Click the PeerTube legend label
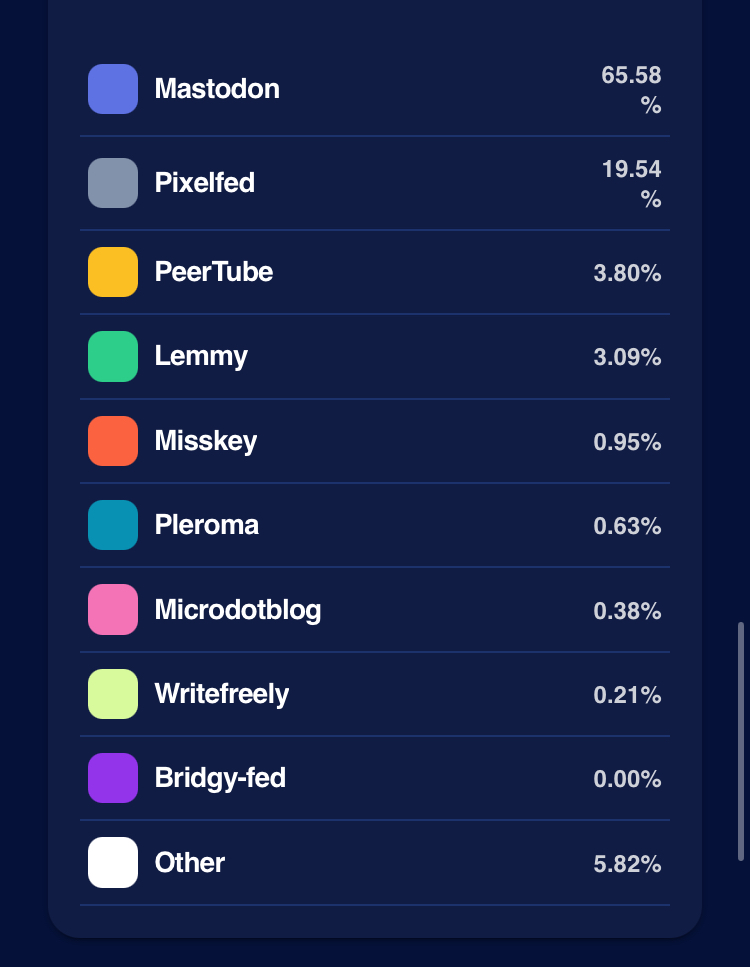This screenshot has height=967, width=750. [214, 272]
